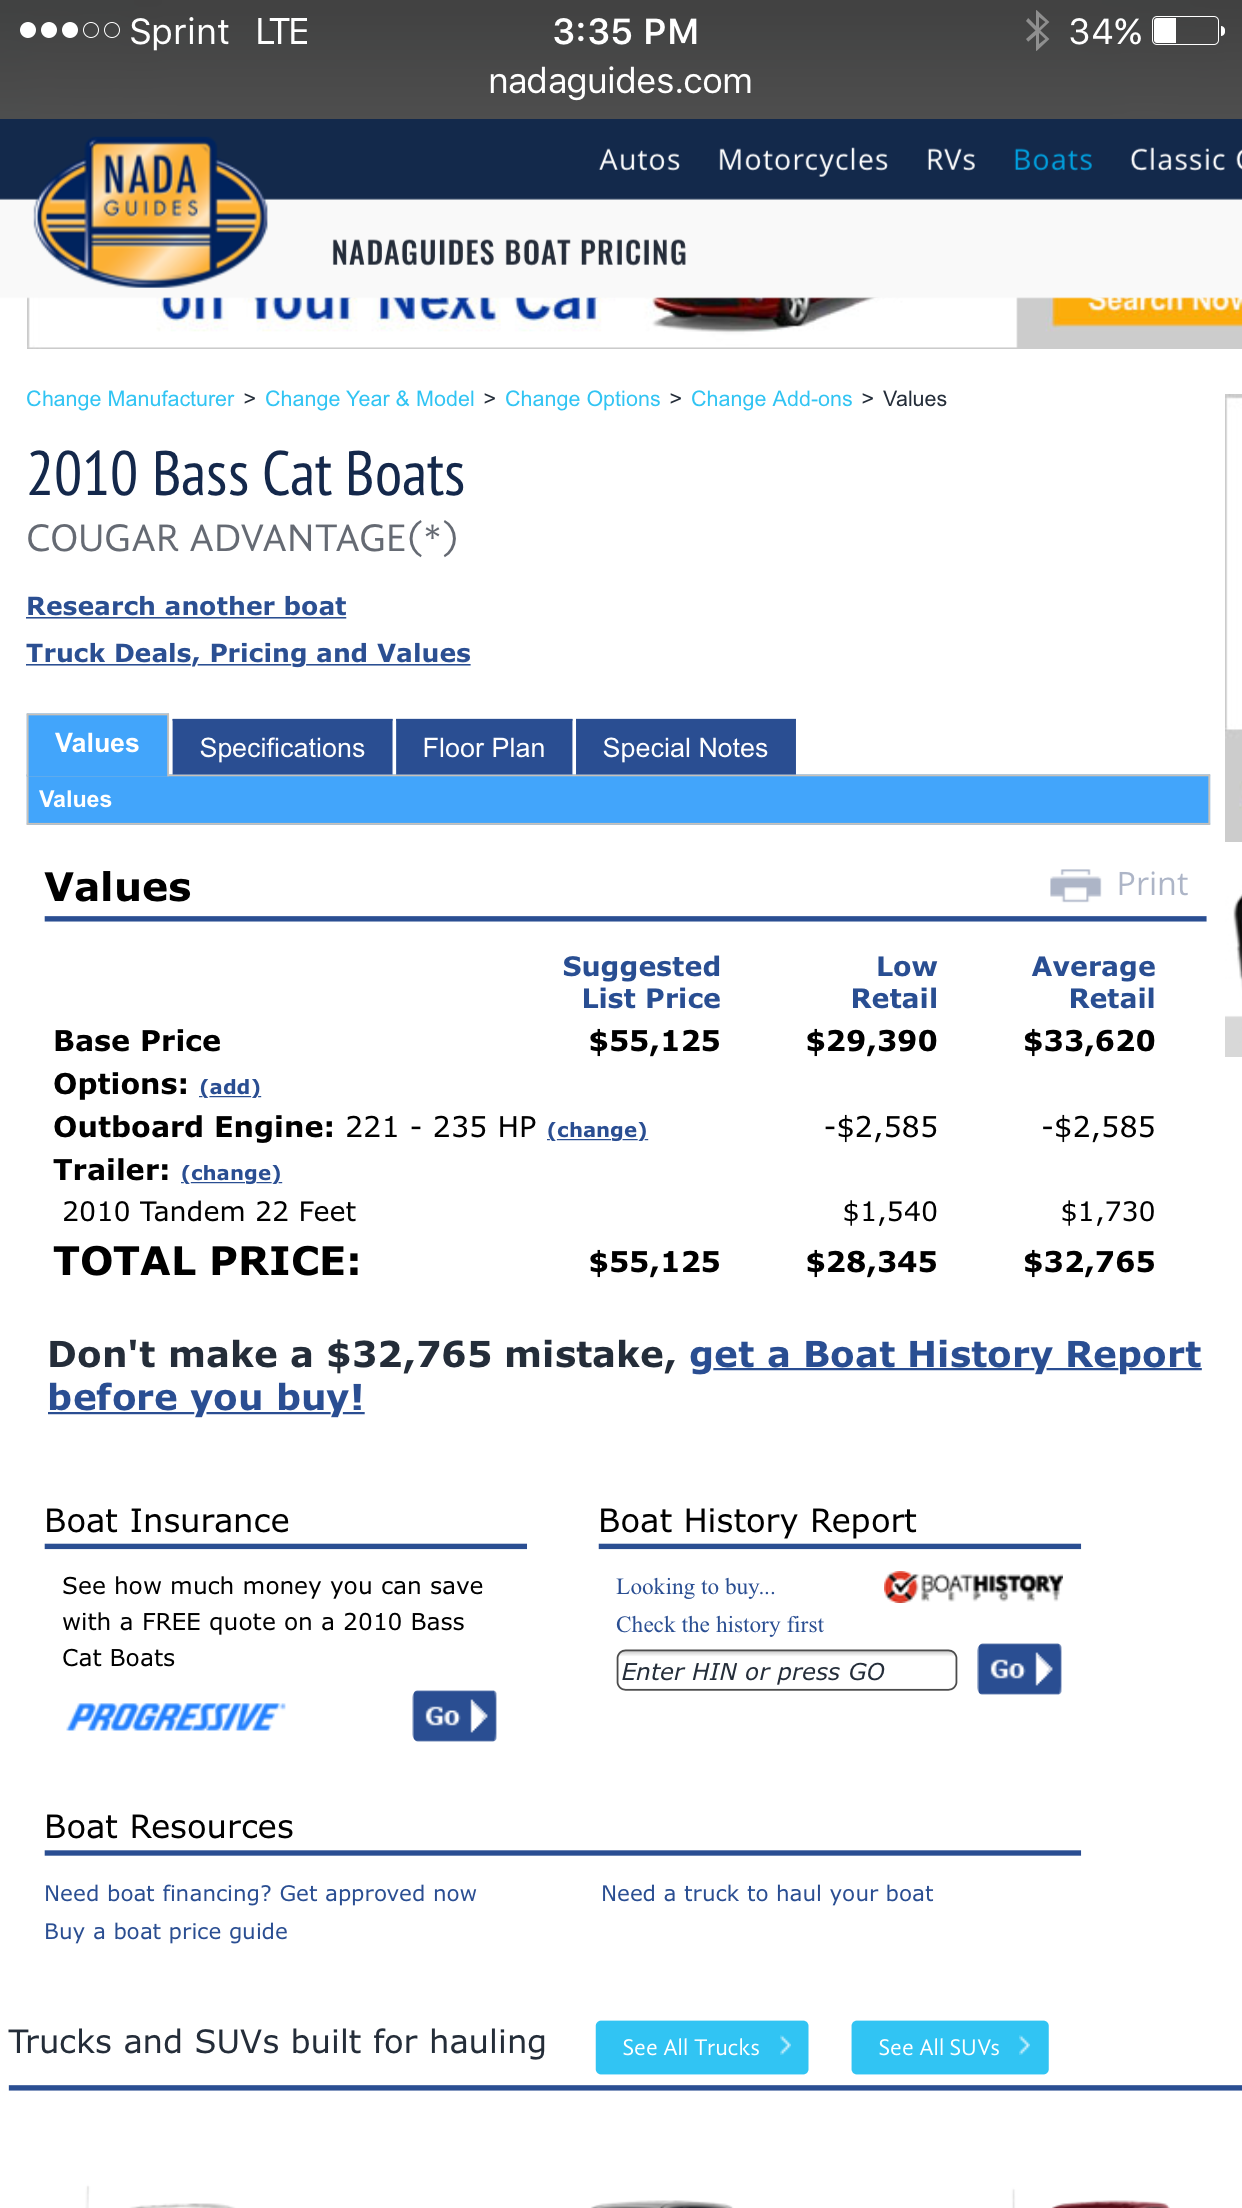Screen dimensions: 1242x2208
Task: Open the See All Trucks chevron button
Action: (701, 2047)
